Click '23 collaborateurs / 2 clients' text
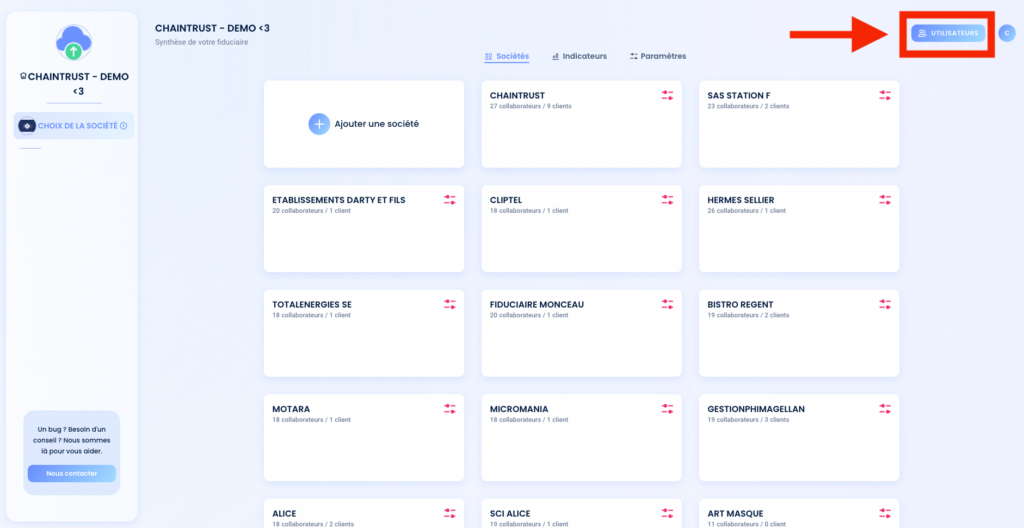This screenshot has width=1024, height=528. (748, 106)
